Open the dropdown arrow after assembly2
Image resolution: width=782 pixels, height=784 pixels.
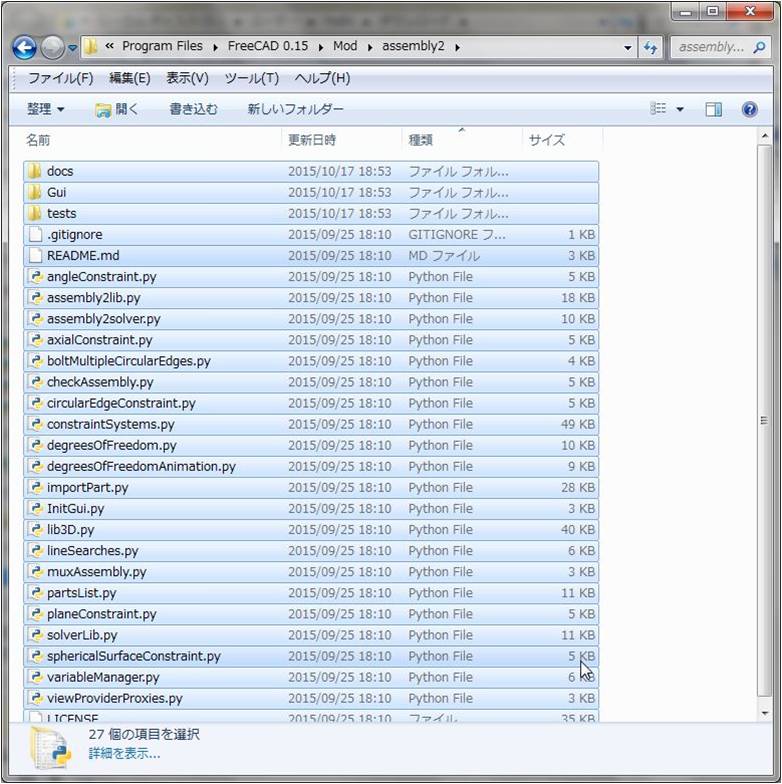click(x=458, y=48)
